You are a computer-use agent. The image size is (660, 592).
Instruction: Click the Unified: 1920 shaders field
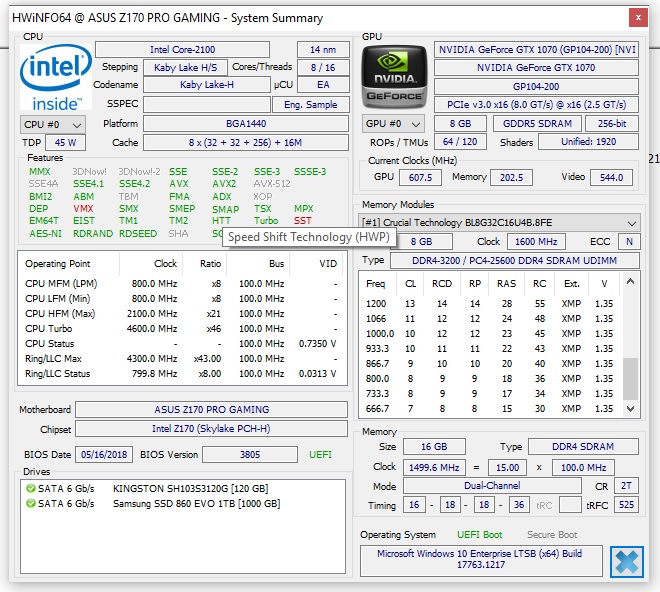(x=588, y=142)
